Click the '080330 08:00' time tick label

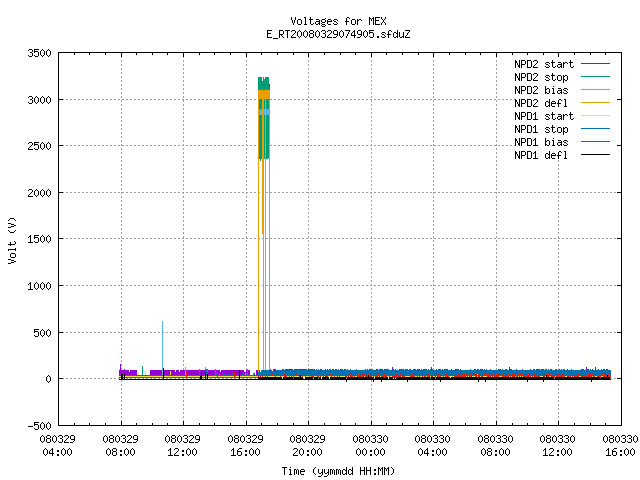pos(495,446)
